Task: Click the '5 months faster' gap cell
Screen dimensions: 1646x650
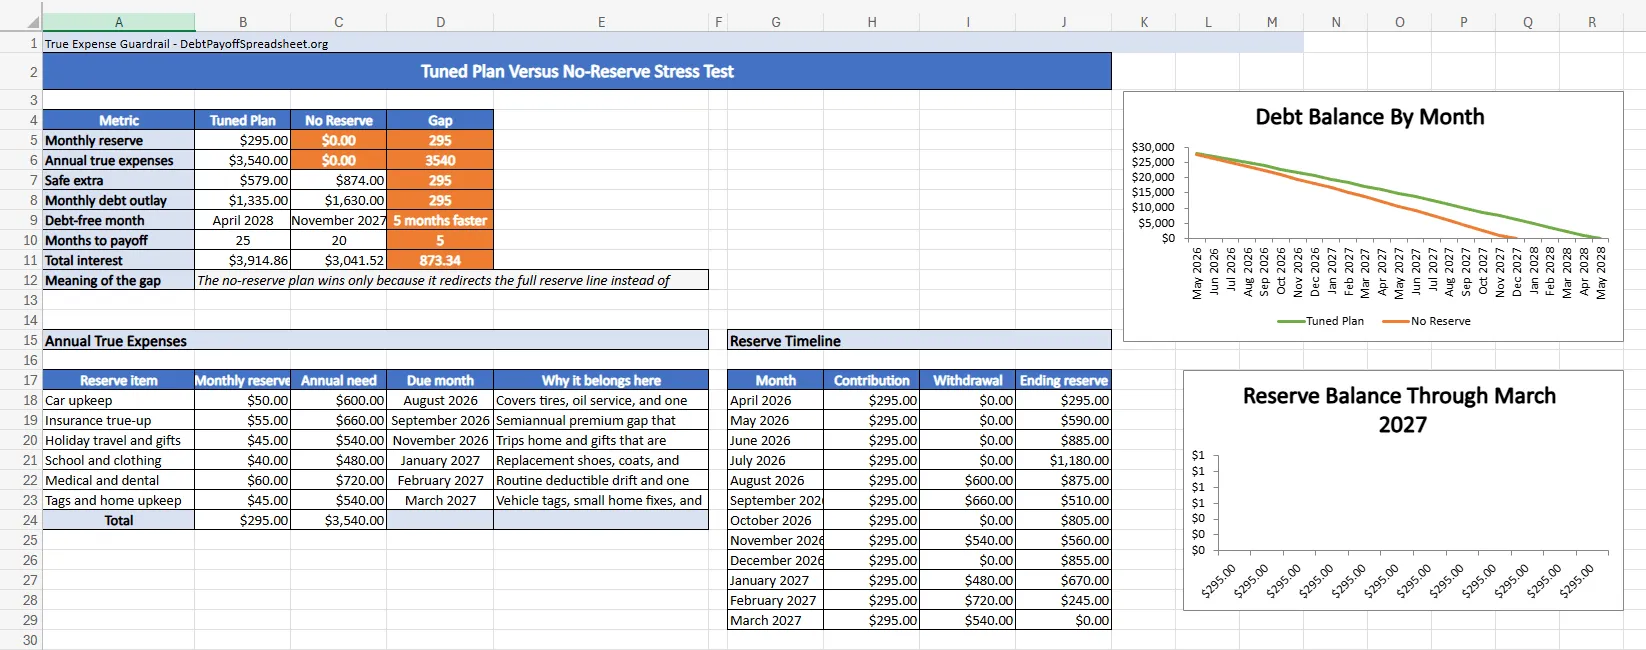Action: 440,220
